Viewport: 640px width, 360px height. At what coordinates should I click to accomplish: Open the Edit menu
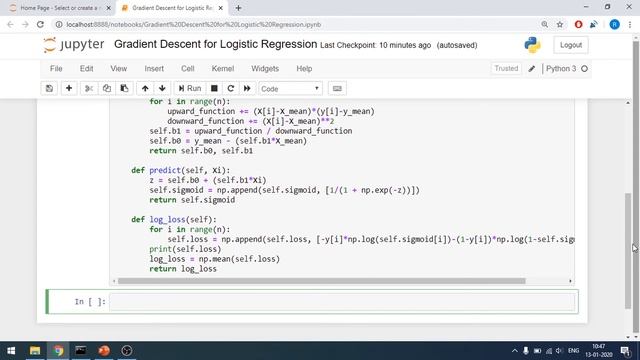[86, 69]
